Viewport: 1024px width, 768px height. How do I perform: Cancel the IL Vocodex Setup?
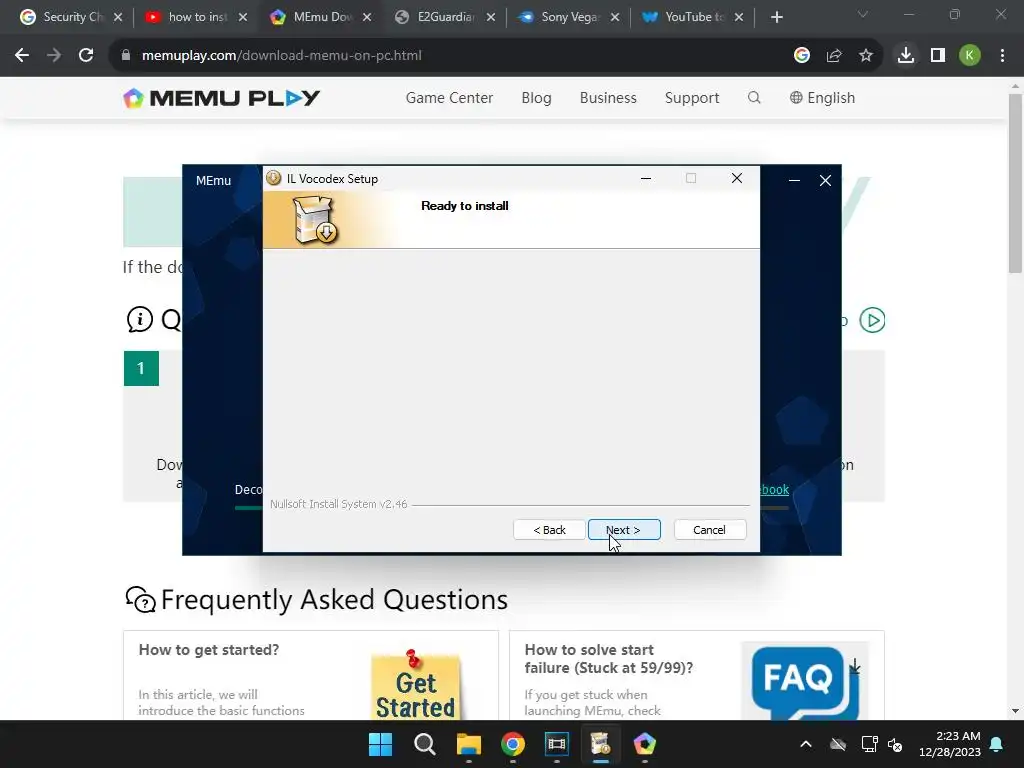709,530
